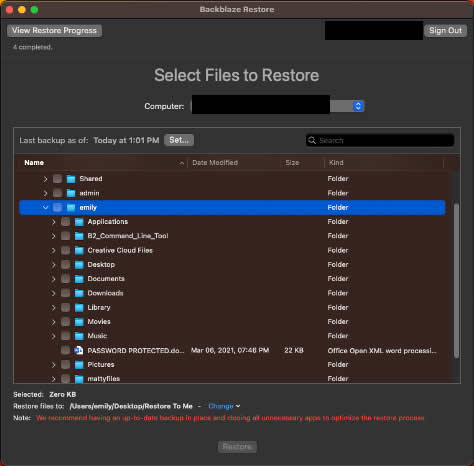Expand the admin folder
The height and width of the screenshot is (466, 474).
[x=45, y=193]
